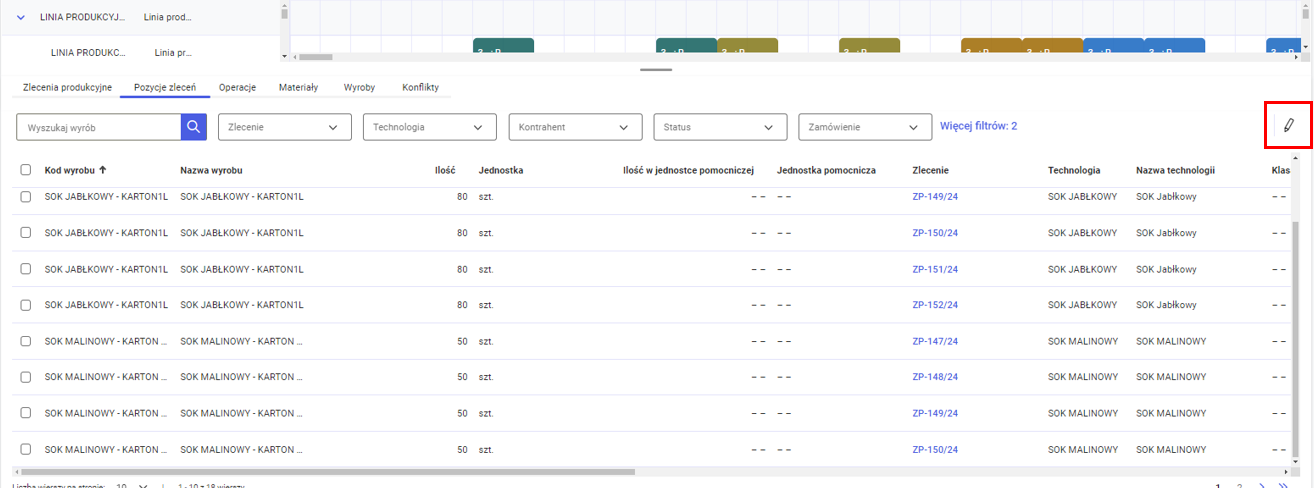The image size is (1314, 488).
Task: Expand the Status filter dropdown
Action: (720, 127)
